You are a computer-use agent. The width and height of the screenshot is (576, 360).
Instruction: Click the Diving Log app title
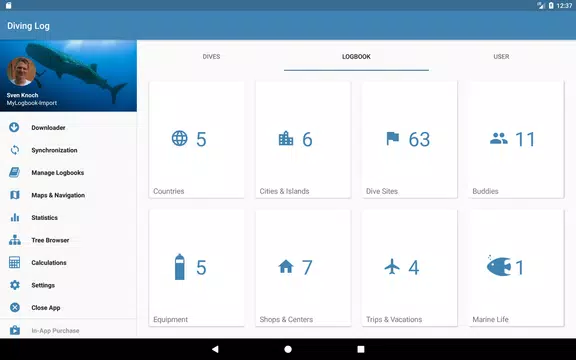coord(28,26)
